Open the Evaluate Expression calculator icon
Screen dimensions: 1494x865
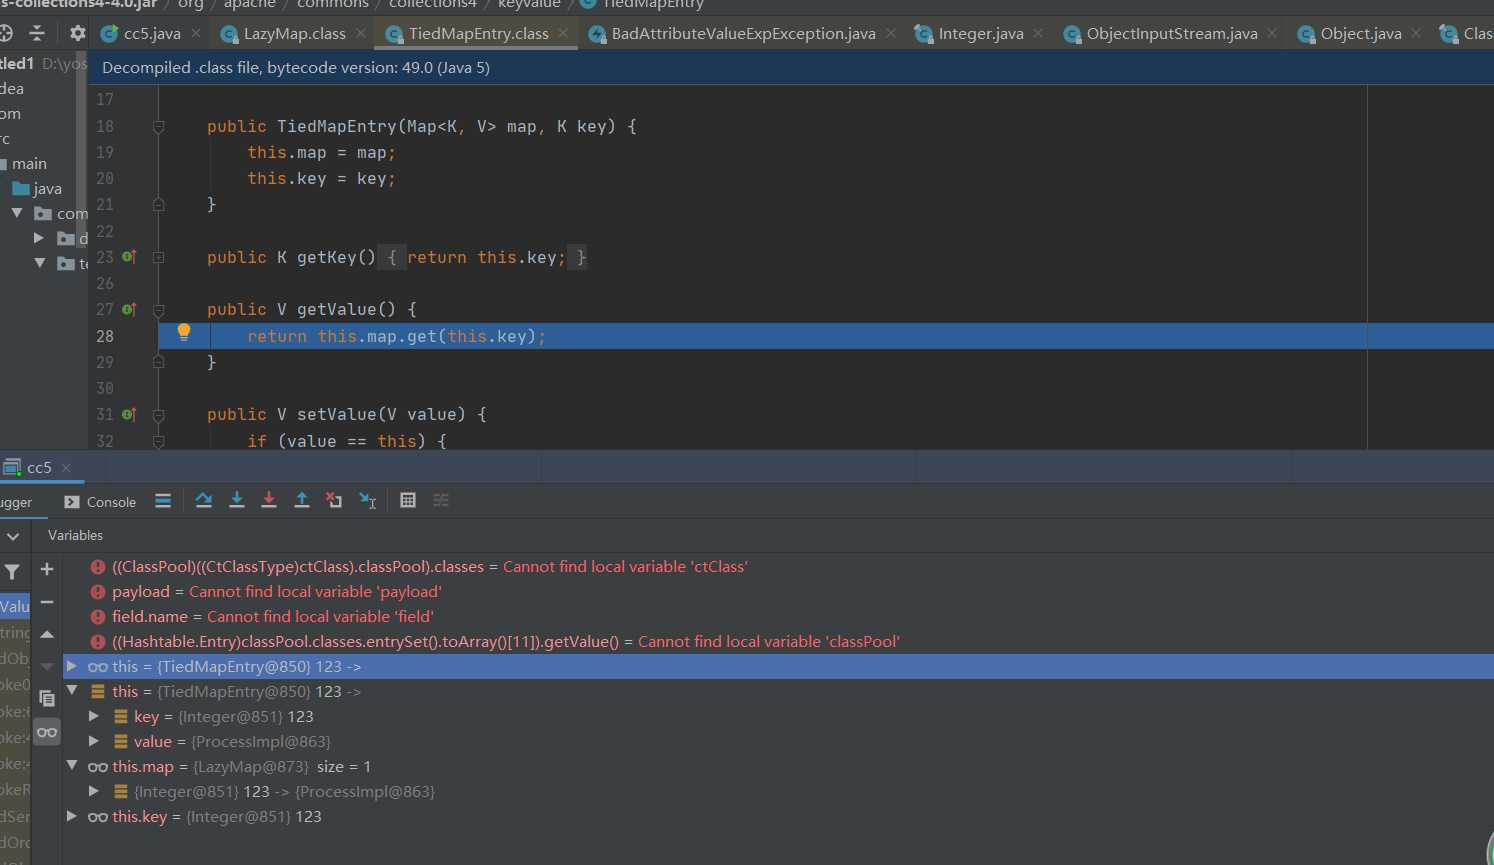(x=408, y=501)
